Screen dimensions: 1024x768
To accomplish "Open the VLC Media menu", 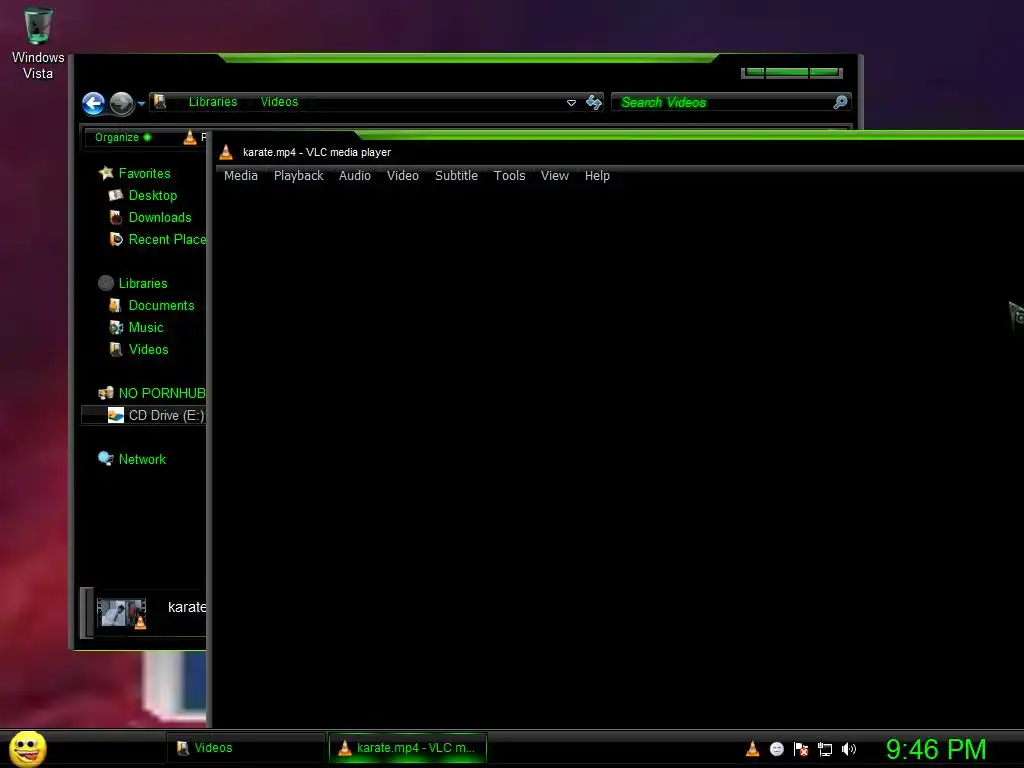I will click(240, 176).
